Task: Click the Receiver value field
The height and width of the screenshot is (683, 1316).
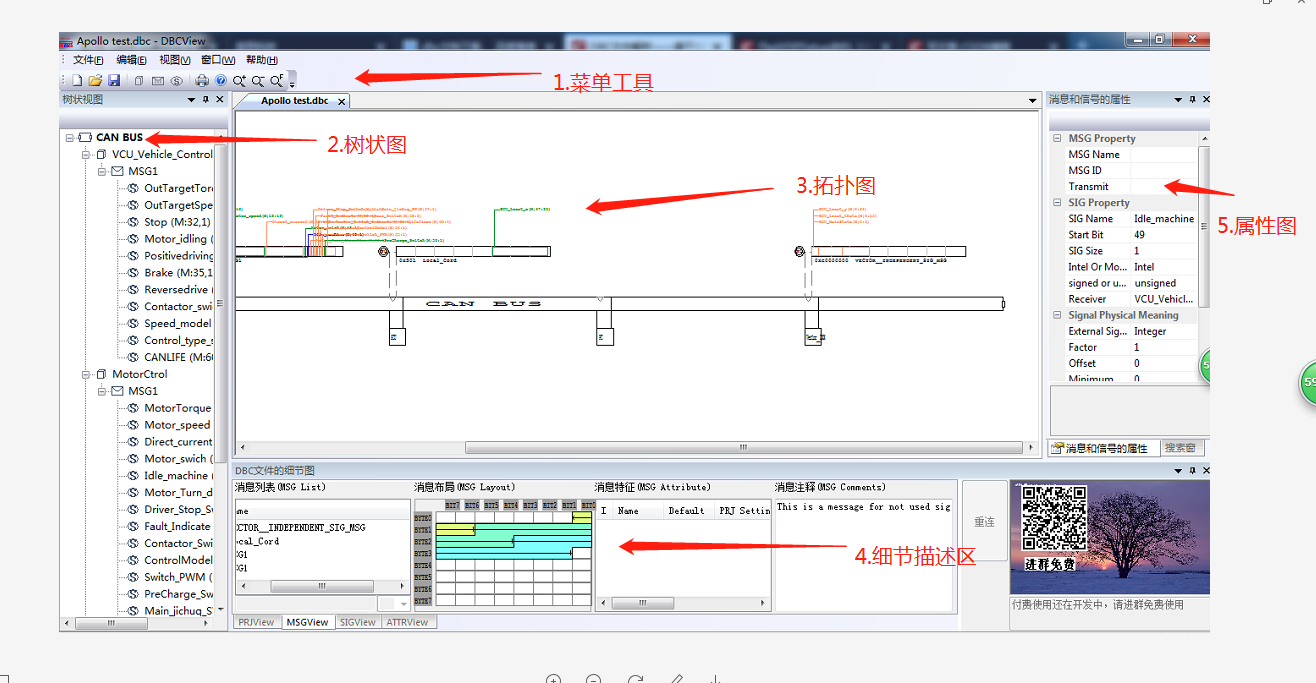Action: tap(1164, 299)
